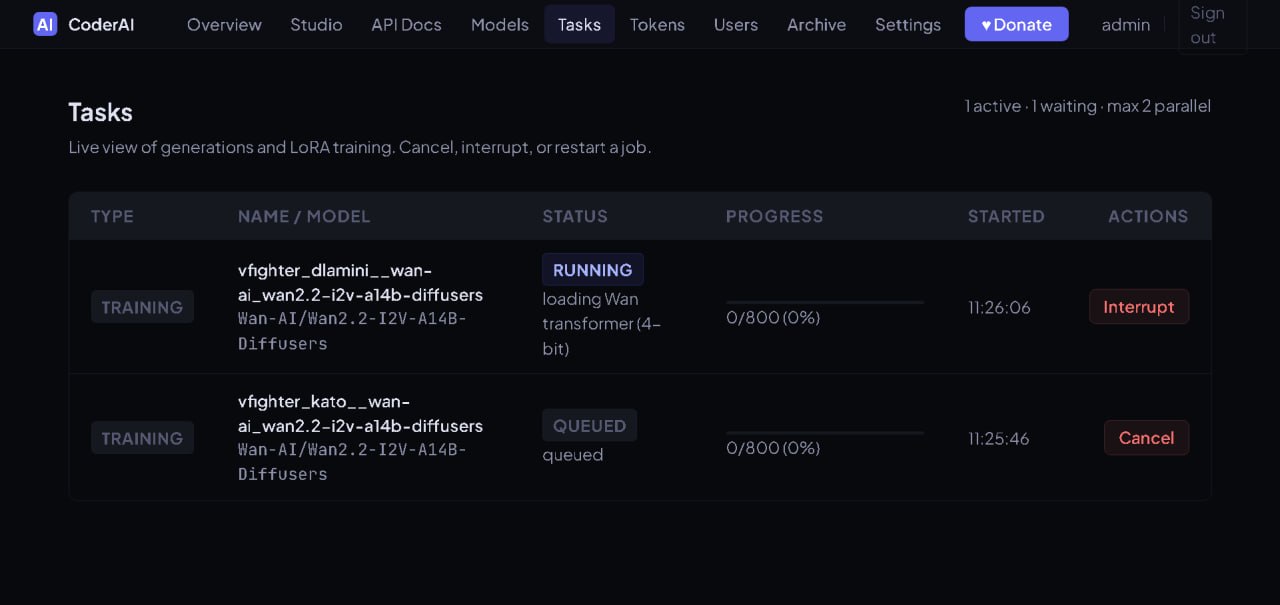1280x605 pixels.
Task: Select the vfighter_kato__wan job name
Action: coord(360,413)
